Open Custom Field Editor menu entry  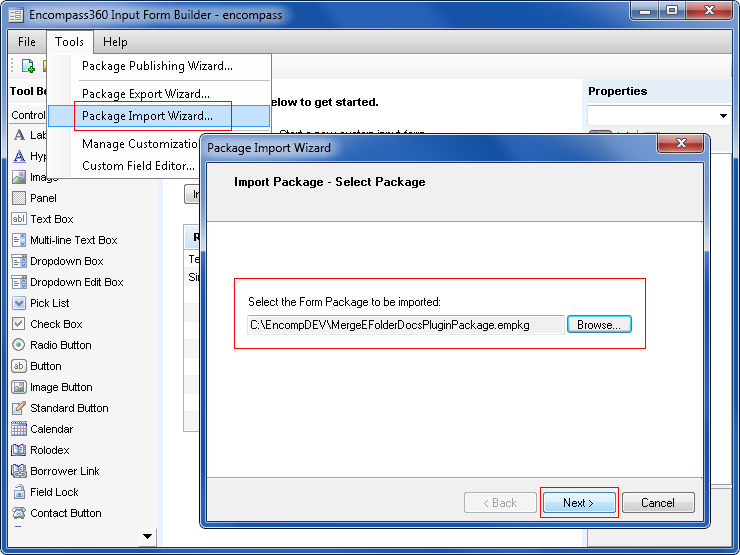coord(138,166)
